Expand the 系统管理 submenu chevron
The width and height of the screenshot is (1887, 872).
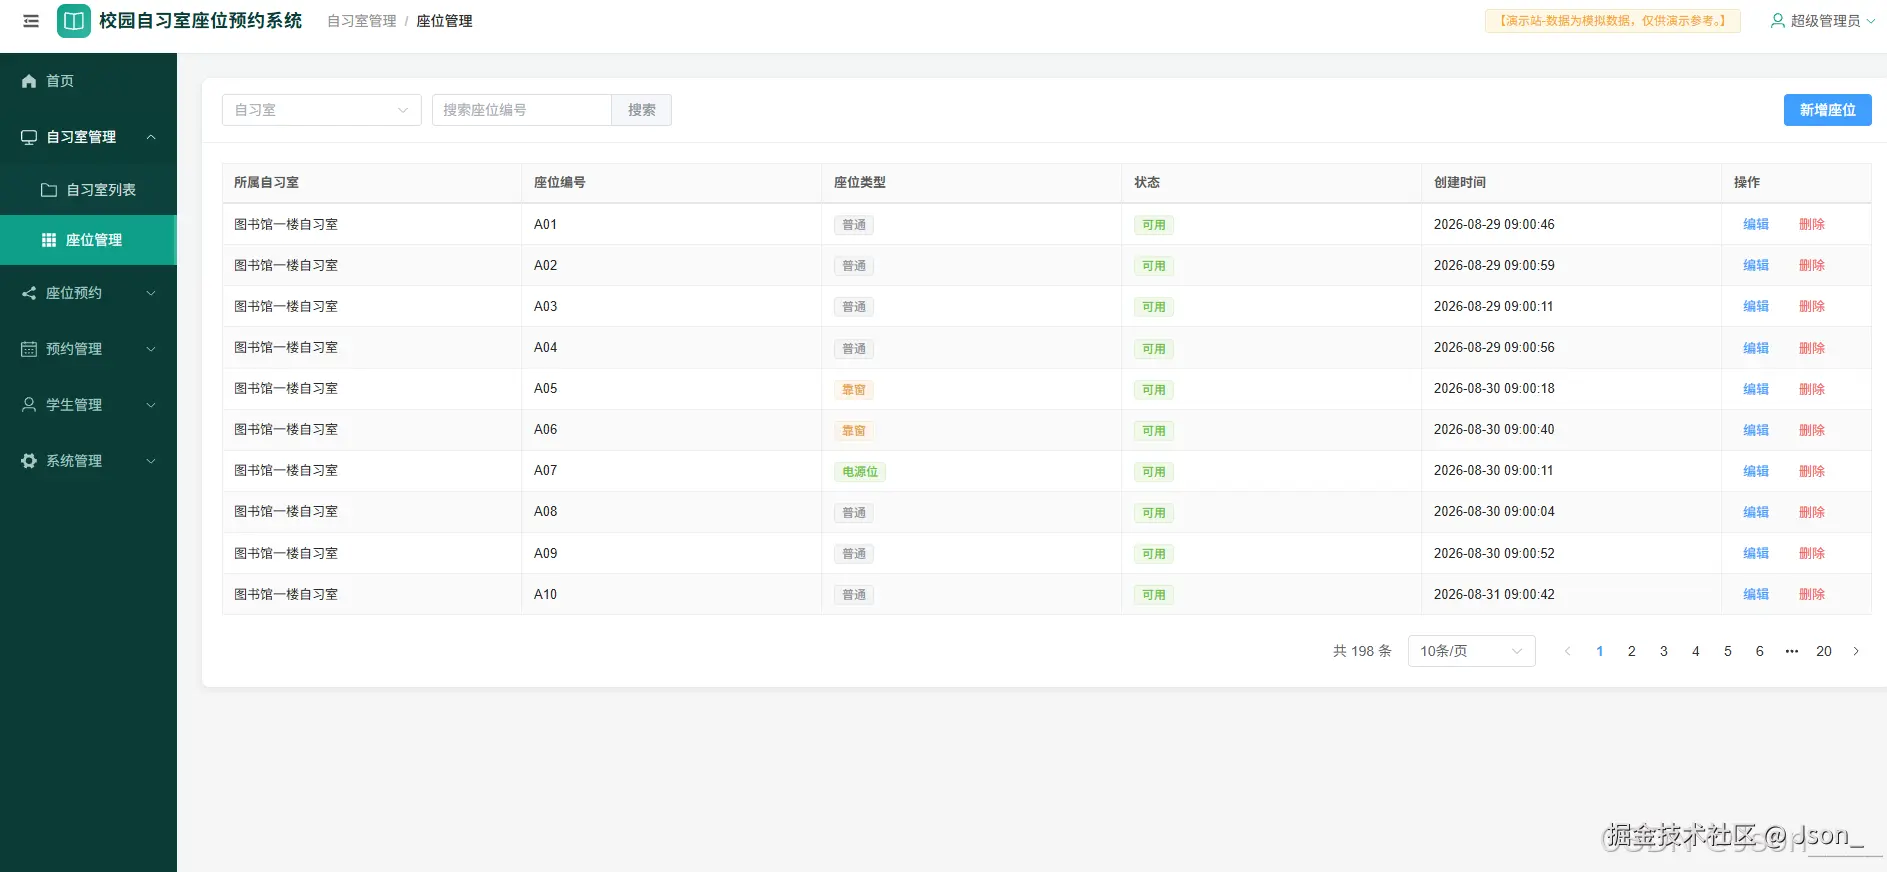[151, 461]
